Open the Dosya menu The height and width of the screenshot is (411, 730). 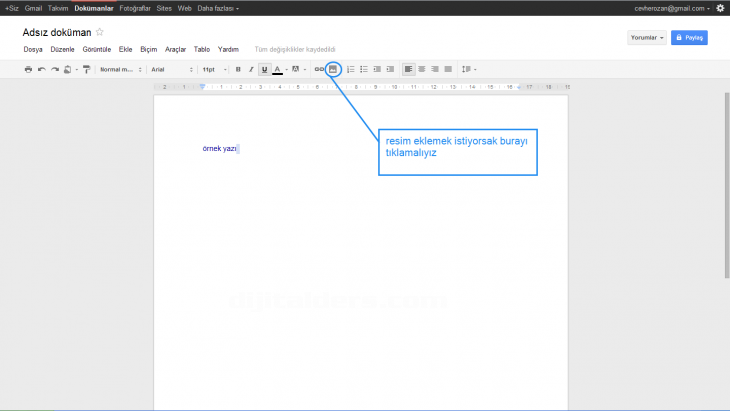[x=33, y=48]
